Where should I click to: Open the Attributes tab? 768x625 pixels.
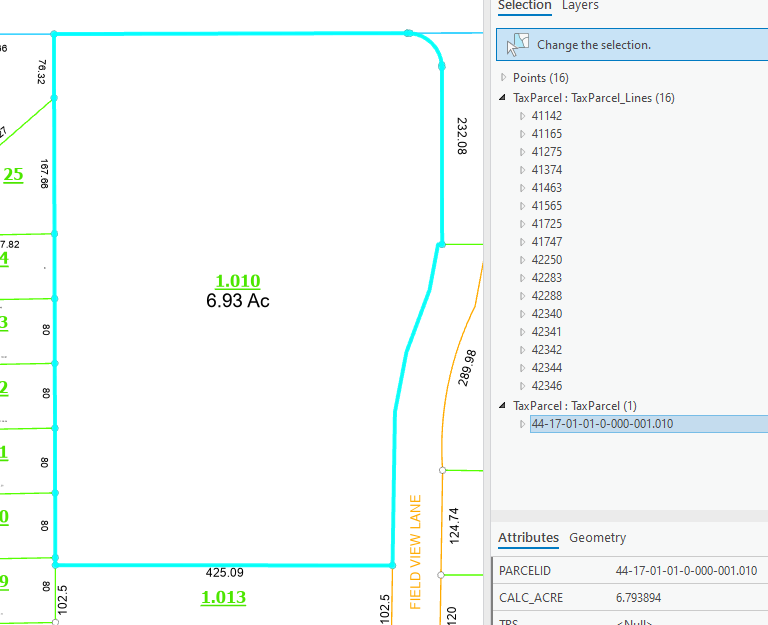click(x=528, y=537)
